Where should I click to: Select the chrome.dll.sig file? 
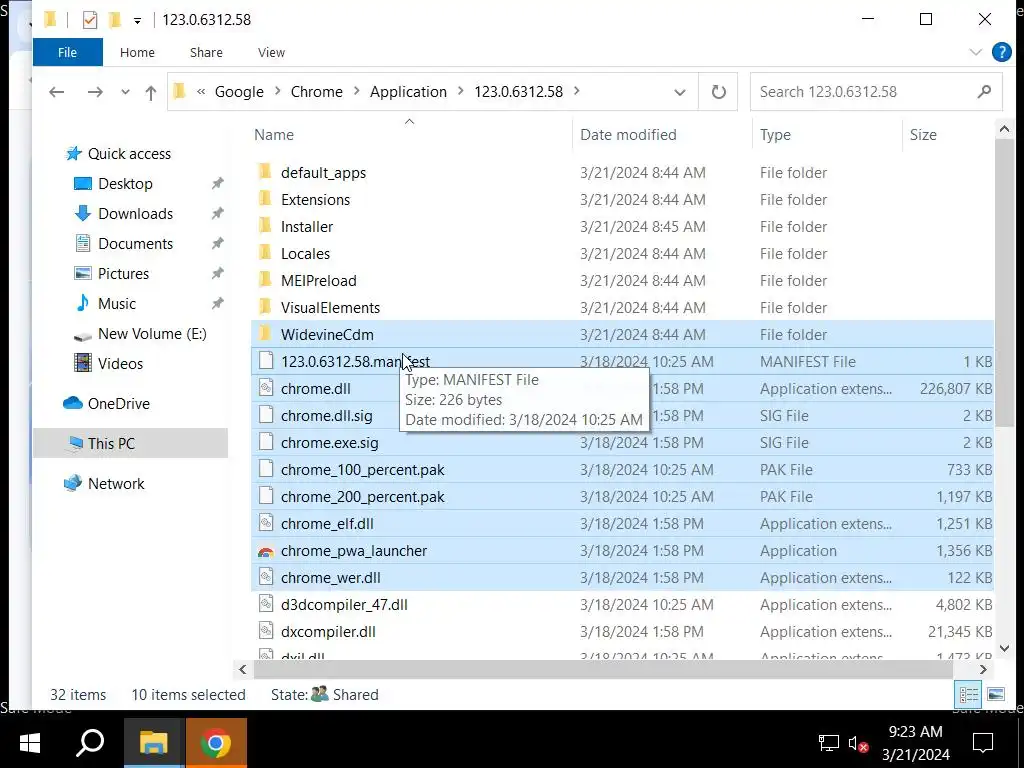(327, 415)
